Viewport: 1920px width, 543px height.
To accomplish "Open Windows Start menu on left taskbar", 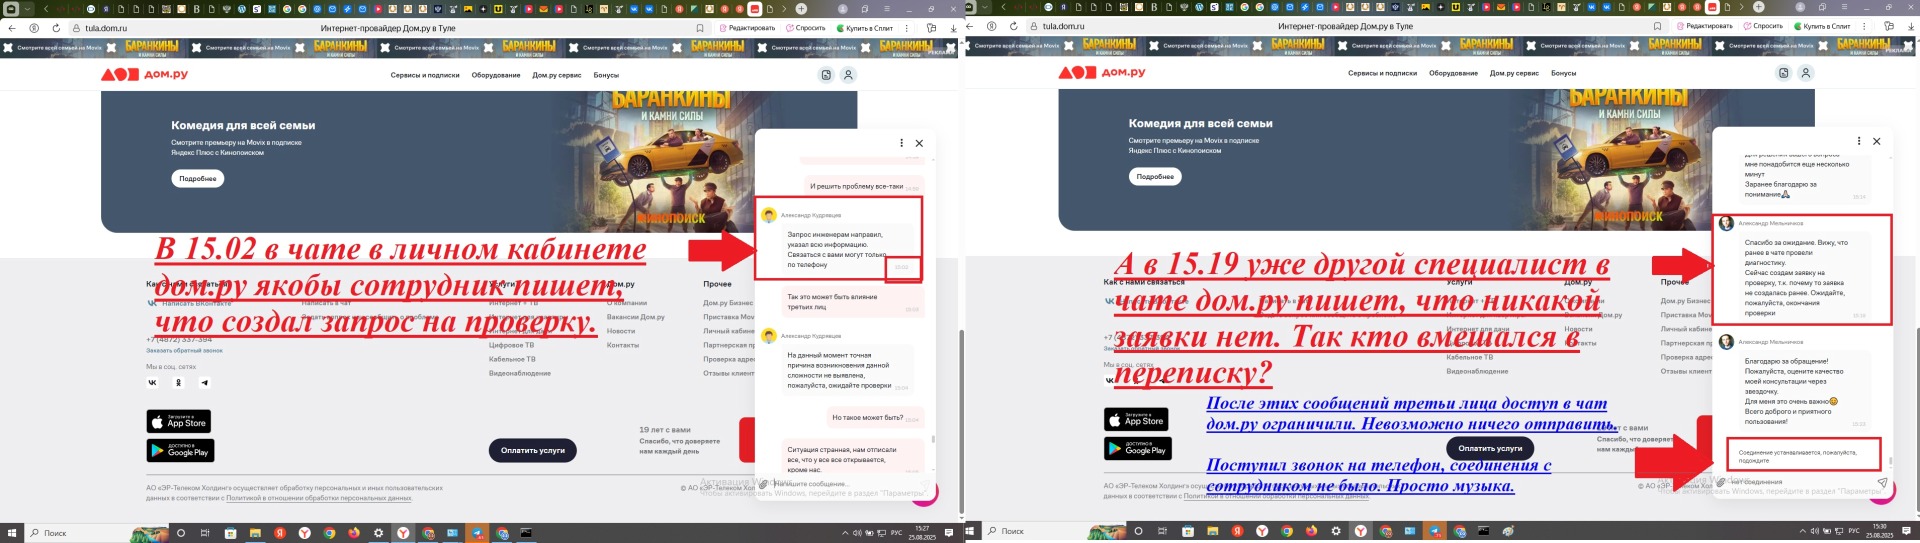I will [x=13, y=533].
